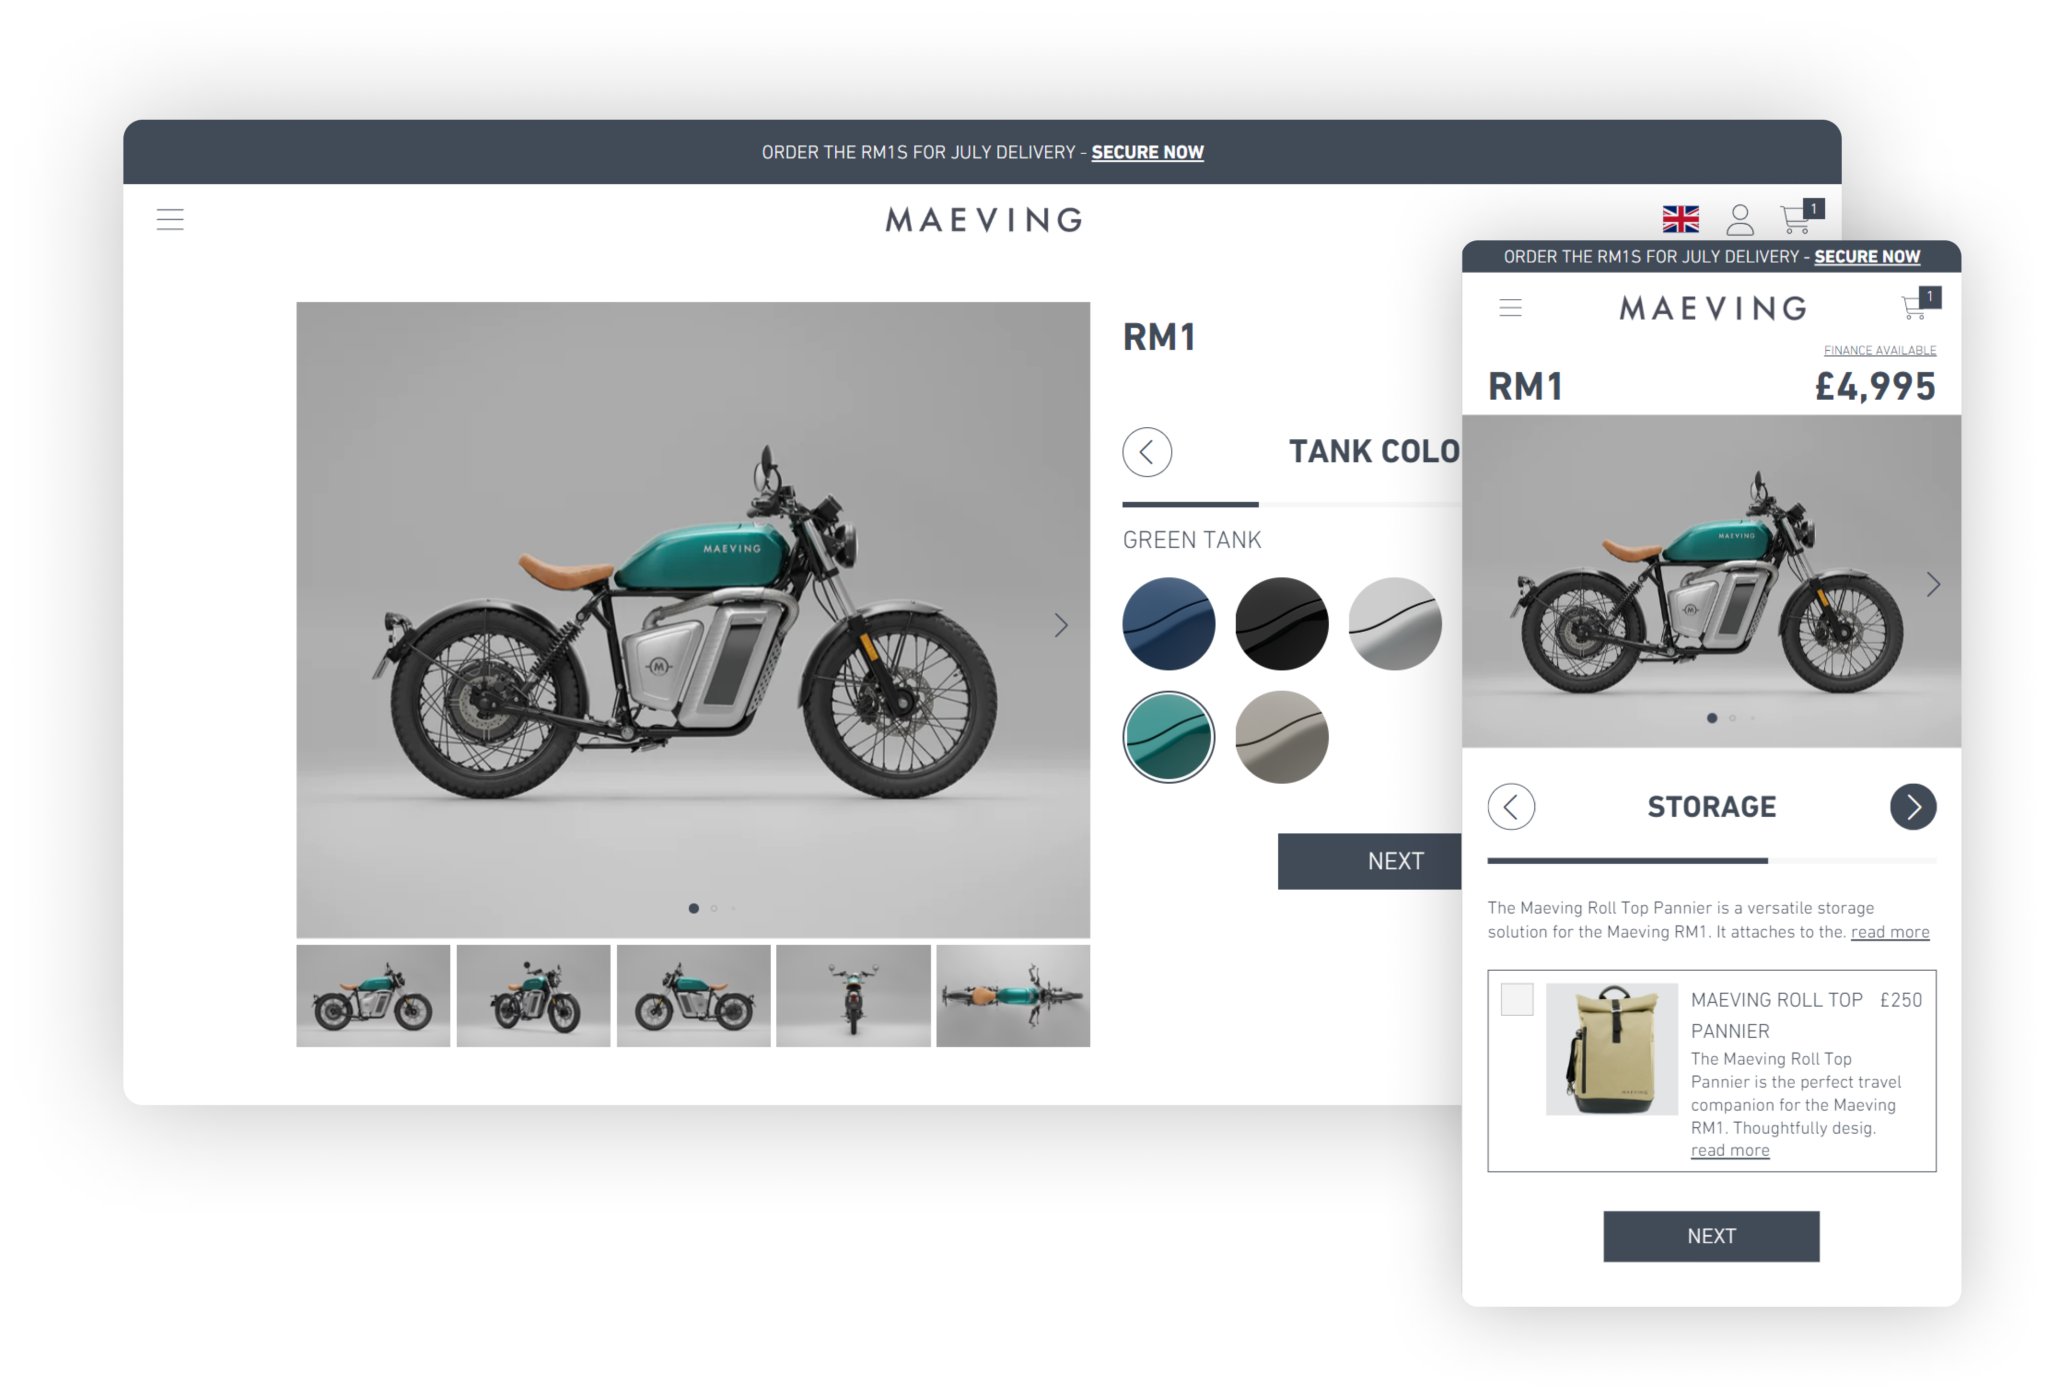This screenshot has width=2048, height=1397.
Task: Tick the Maeving Roll Top Pannier checkbox
Action: click(x=1516, y=1000)
